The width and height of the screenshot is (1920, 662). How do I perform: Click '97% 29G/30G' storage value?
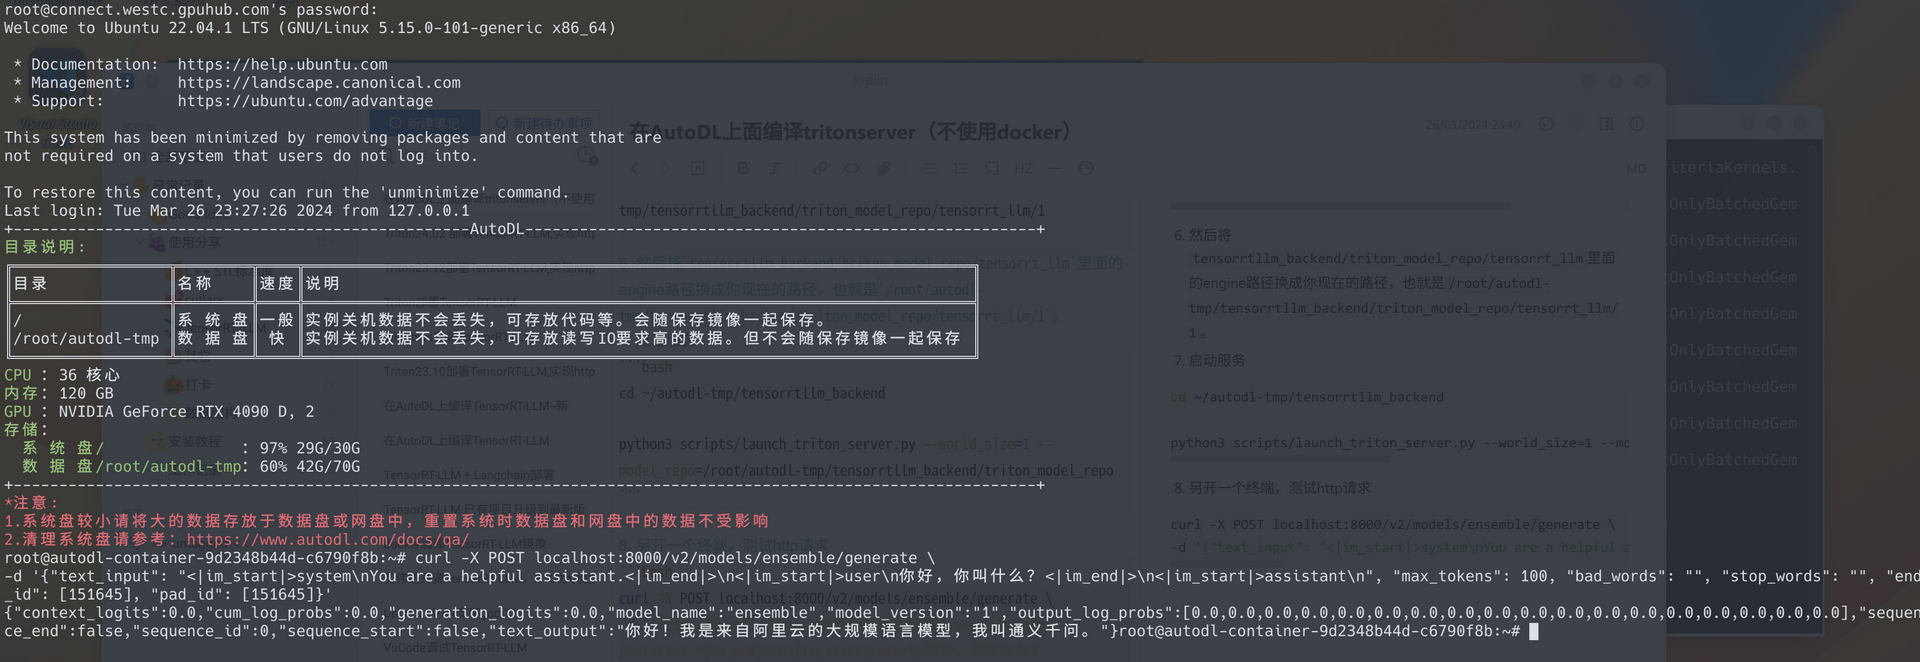click(310, 448)
